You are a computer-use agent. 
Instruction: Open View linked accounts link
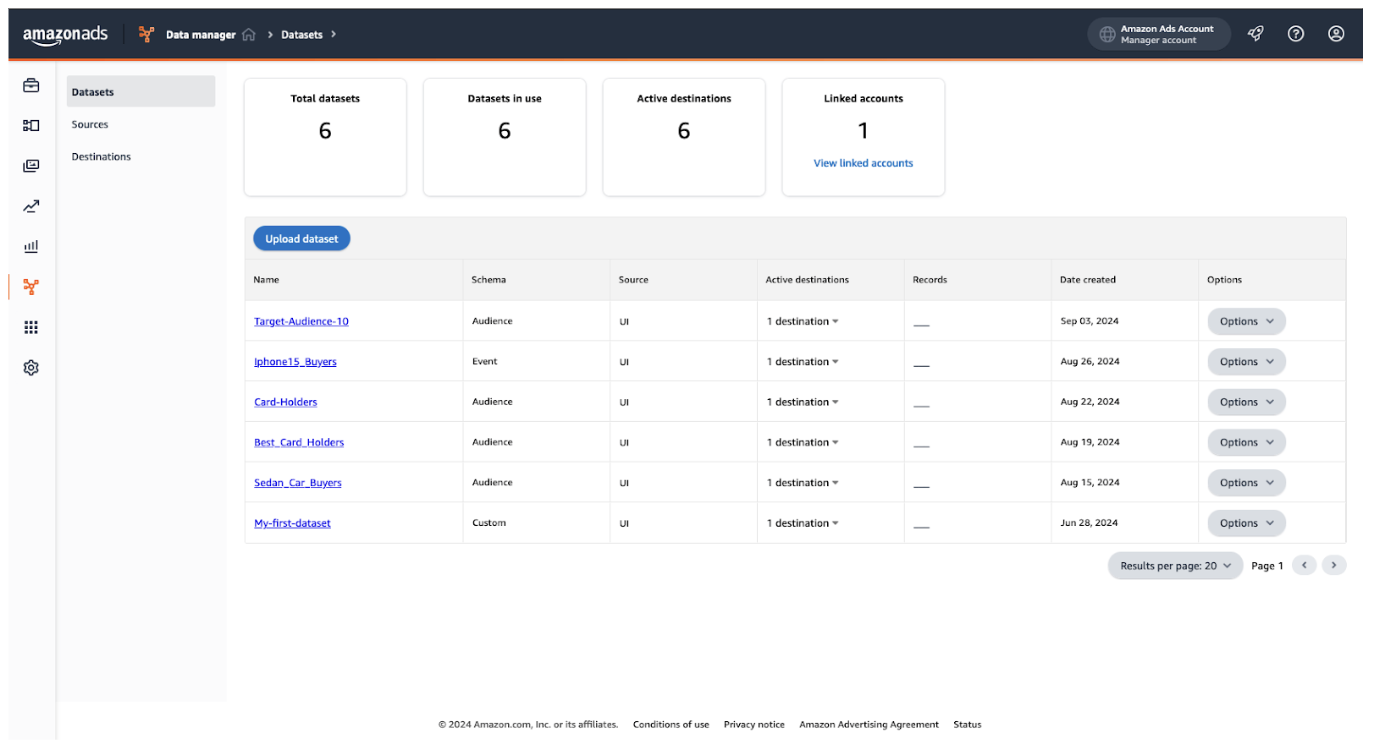point(863,163)
